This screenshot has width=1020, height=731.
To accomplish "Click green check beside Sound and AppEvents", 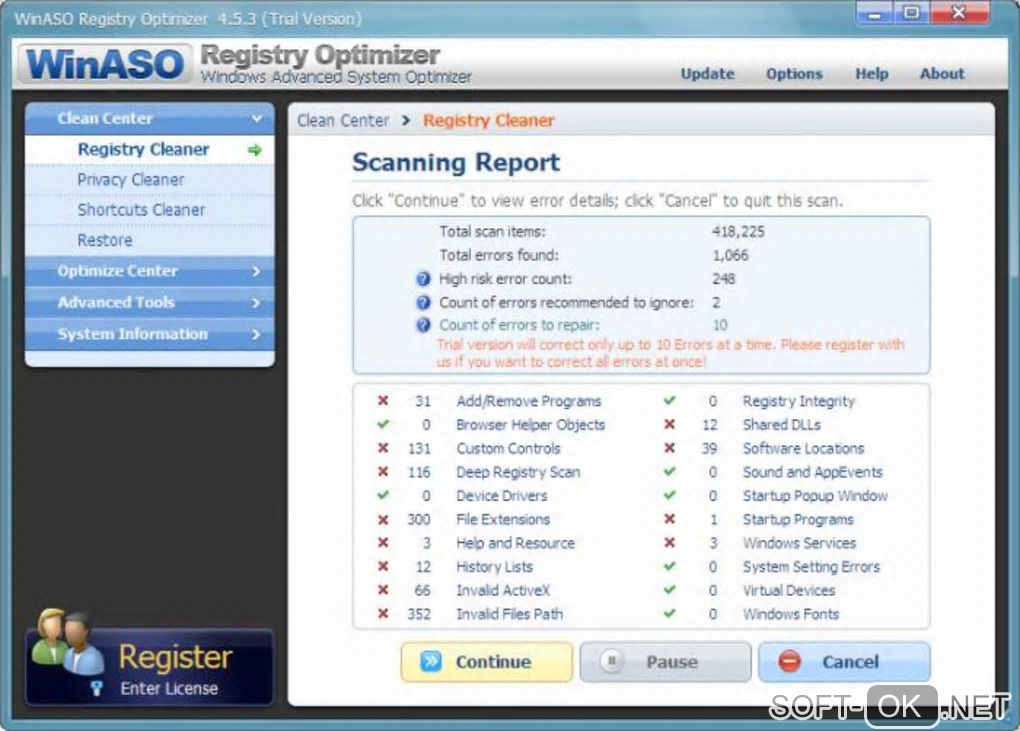I will coord(669,472).
